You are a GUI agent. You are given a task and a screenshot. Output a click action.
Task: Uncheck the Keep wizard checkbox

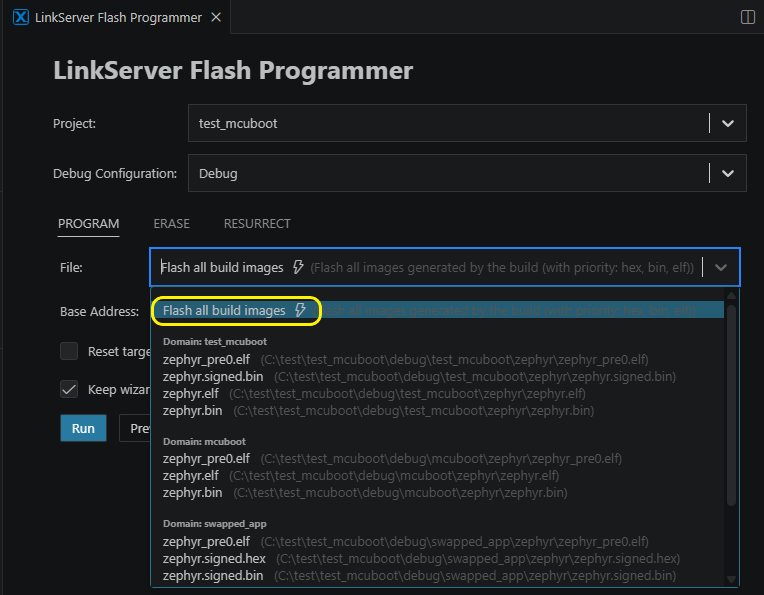[69, 389]
